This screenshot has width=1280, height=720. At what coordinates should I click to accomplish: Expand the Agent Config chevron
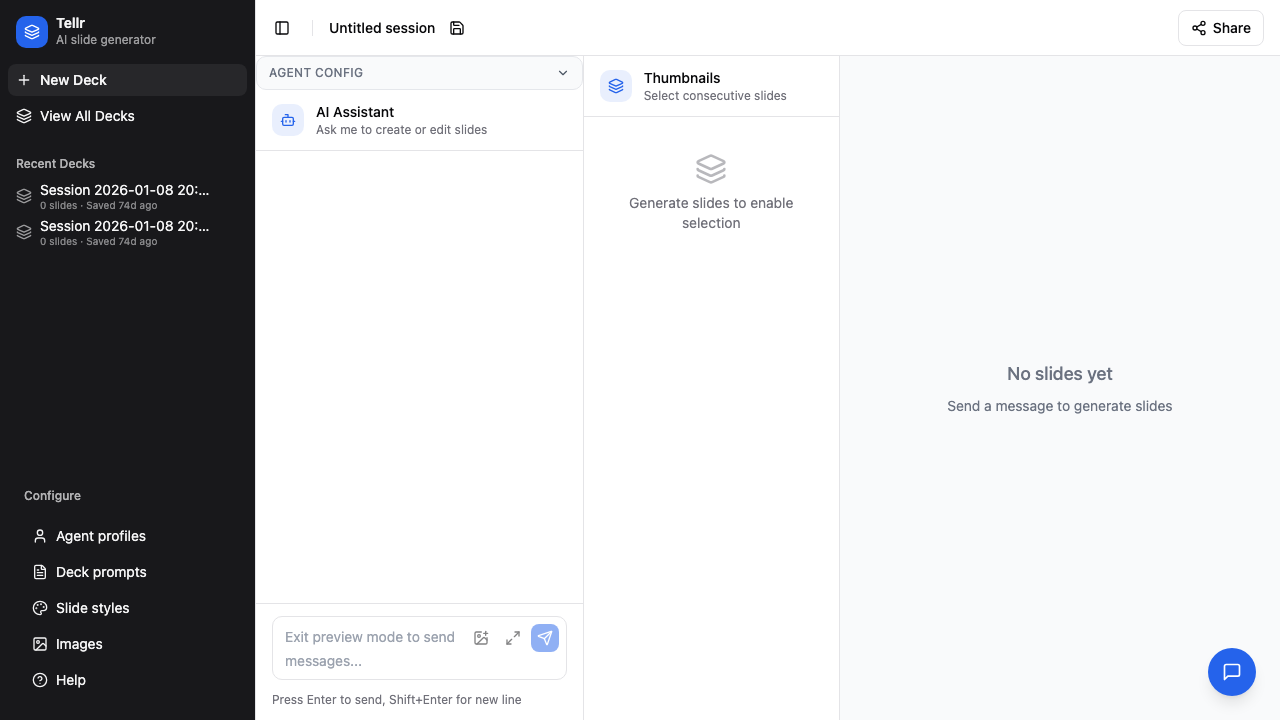pos(563,73)
